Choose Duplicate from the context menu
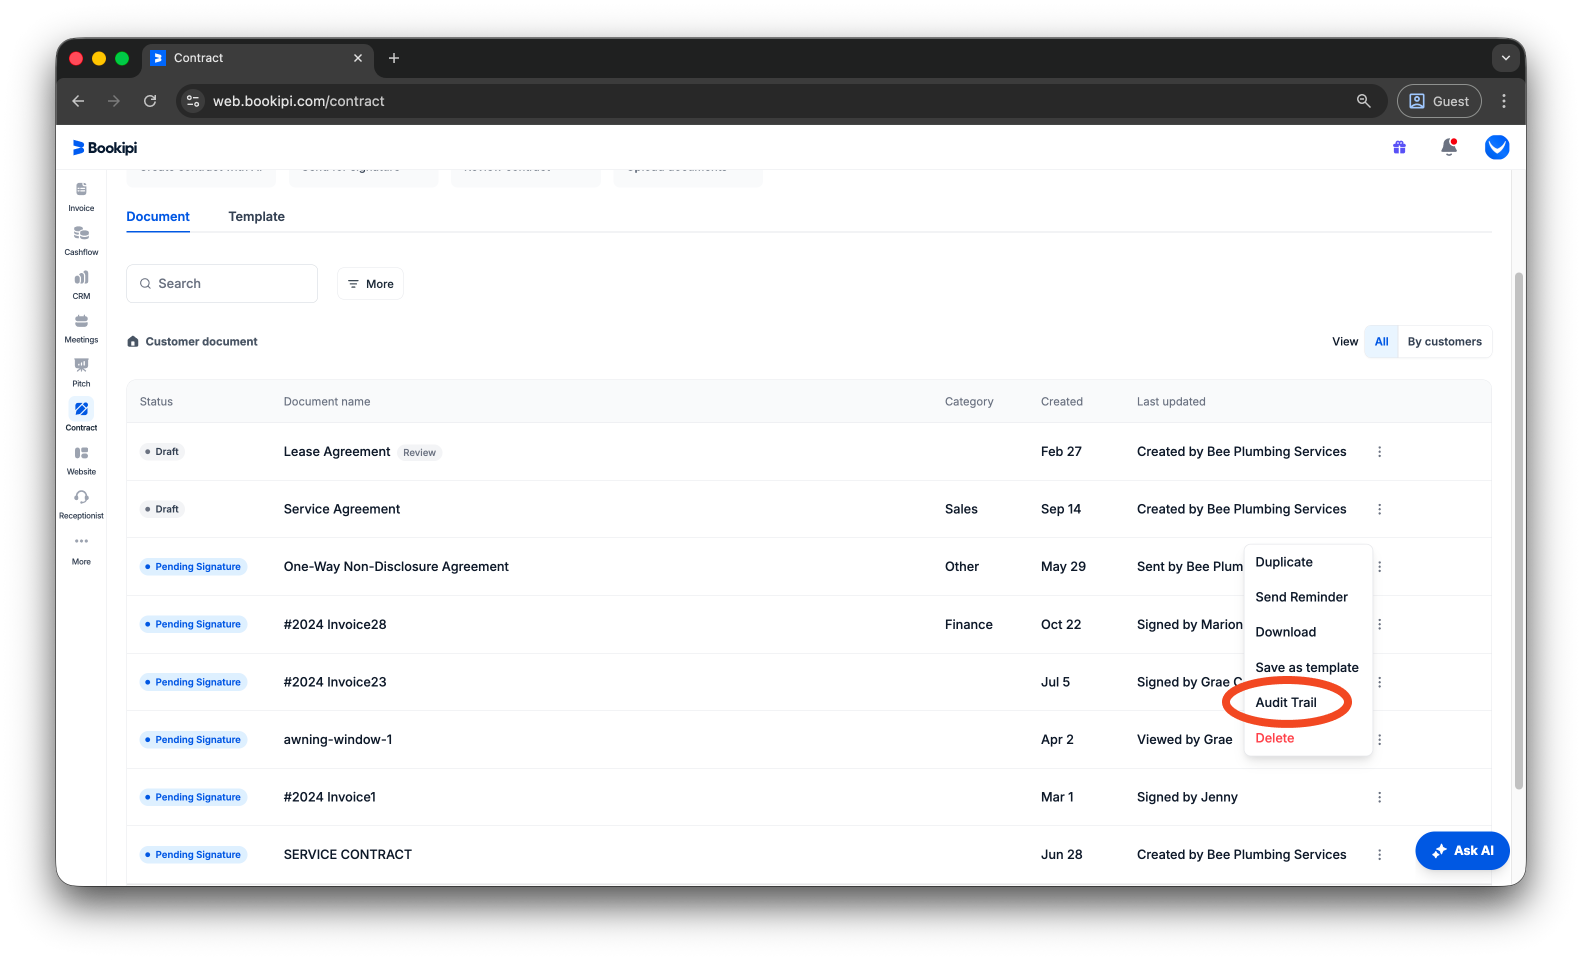The width and height of the screenshot is (1582, 960). click(x=1284, y=562)
